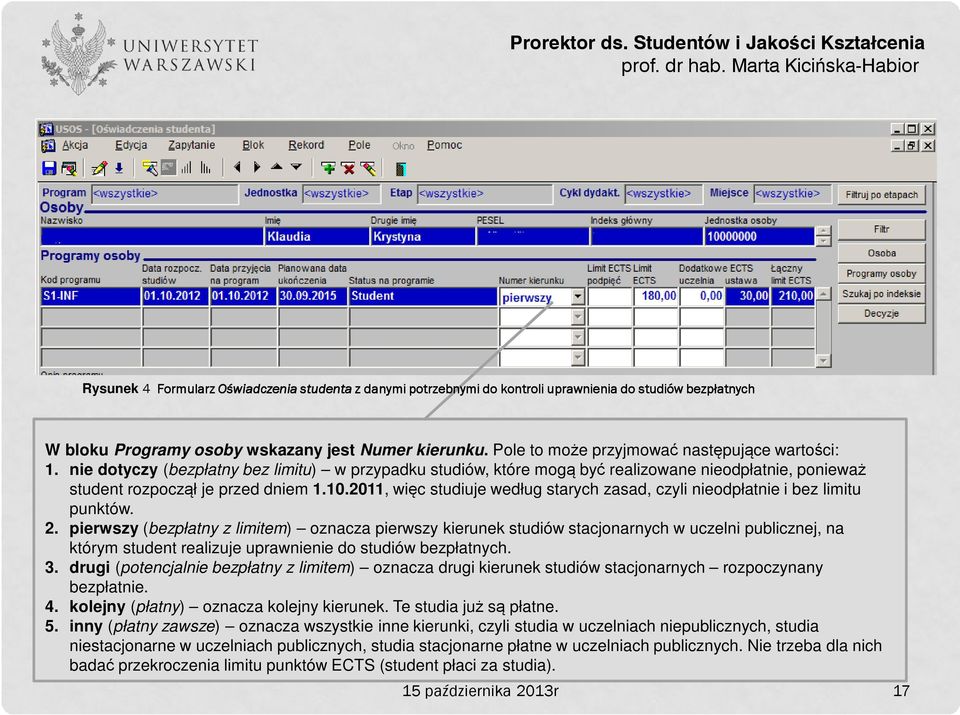
Task: Select the Imię field with Klaudia
Action: [317, 237]
